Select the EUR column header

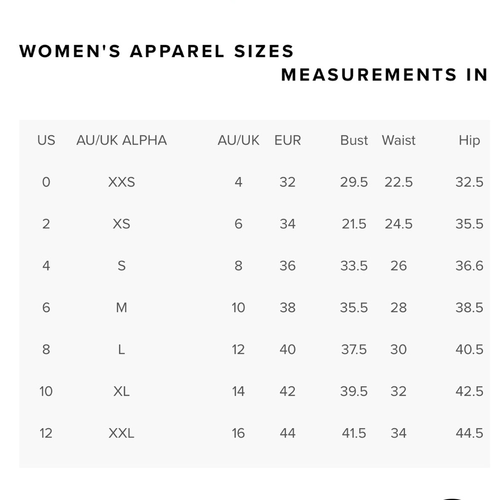[x=288, y=140]
